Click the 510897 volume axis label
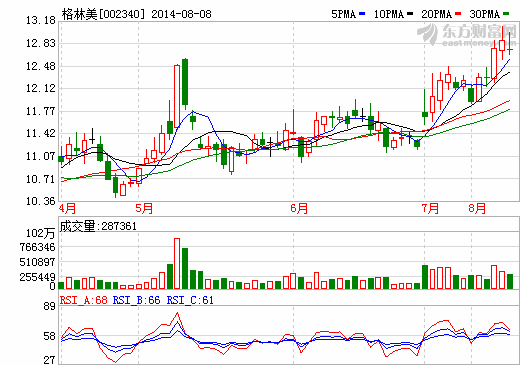Image resolution: width=520 pixels, height=365 pixels. [x=37, y=262]
